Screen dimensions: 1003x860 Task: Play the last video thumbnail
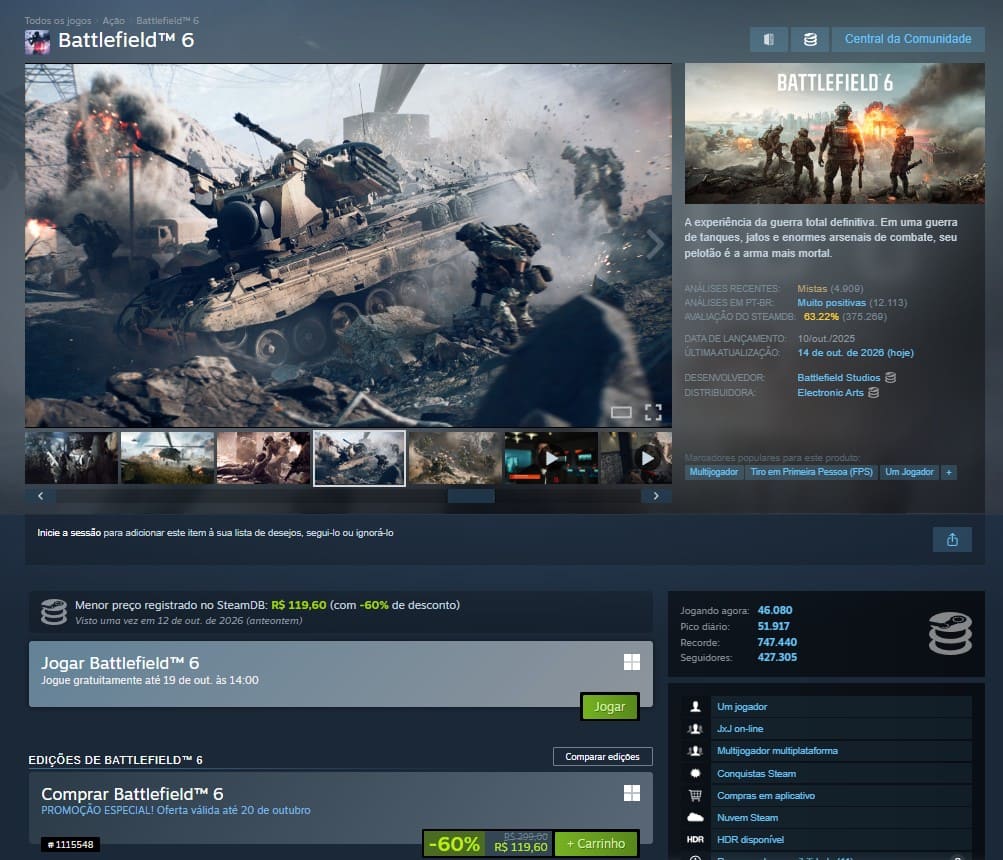(636, 458)
